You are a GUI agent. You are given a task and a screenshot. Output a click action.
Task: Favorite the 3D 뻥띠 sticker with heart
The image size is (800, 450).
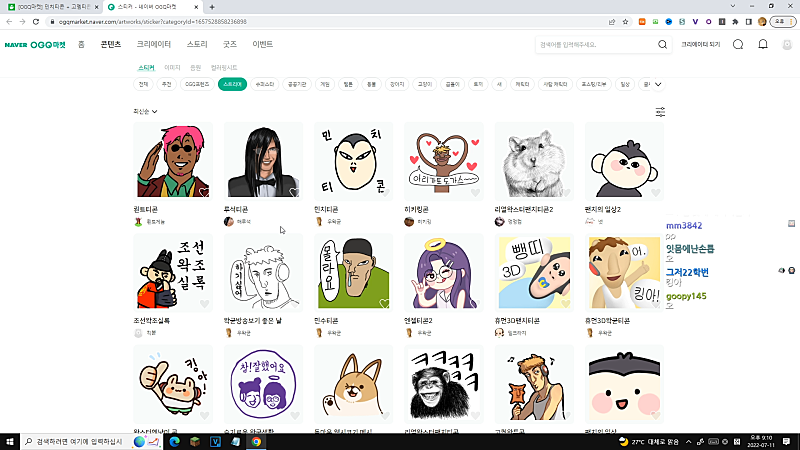(x=565, y=304)
